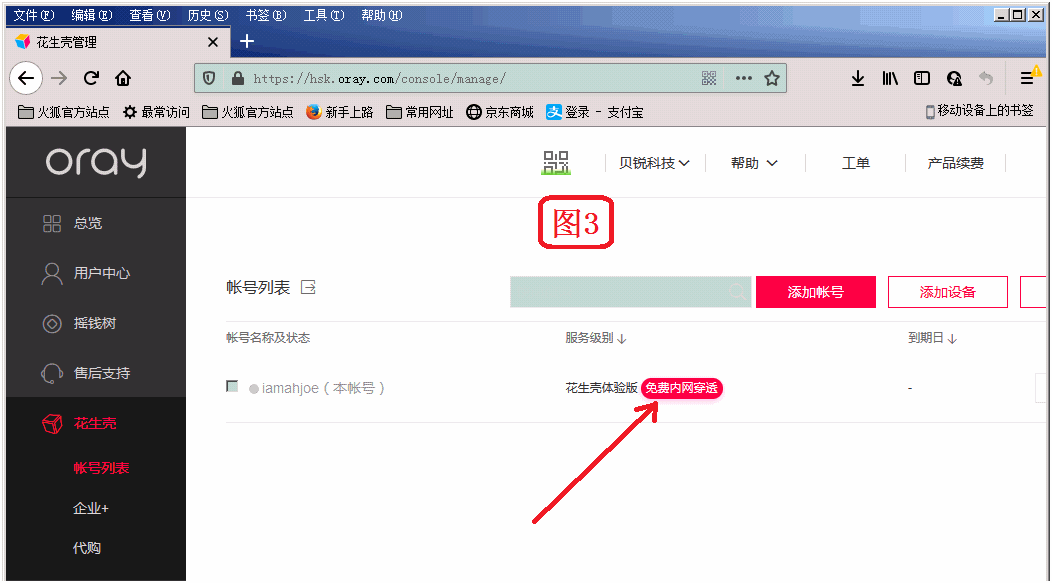The height and width of the screenshot is (583, 1052).
Task: Toggle the sidebar view icon
Action: (922, 78)
